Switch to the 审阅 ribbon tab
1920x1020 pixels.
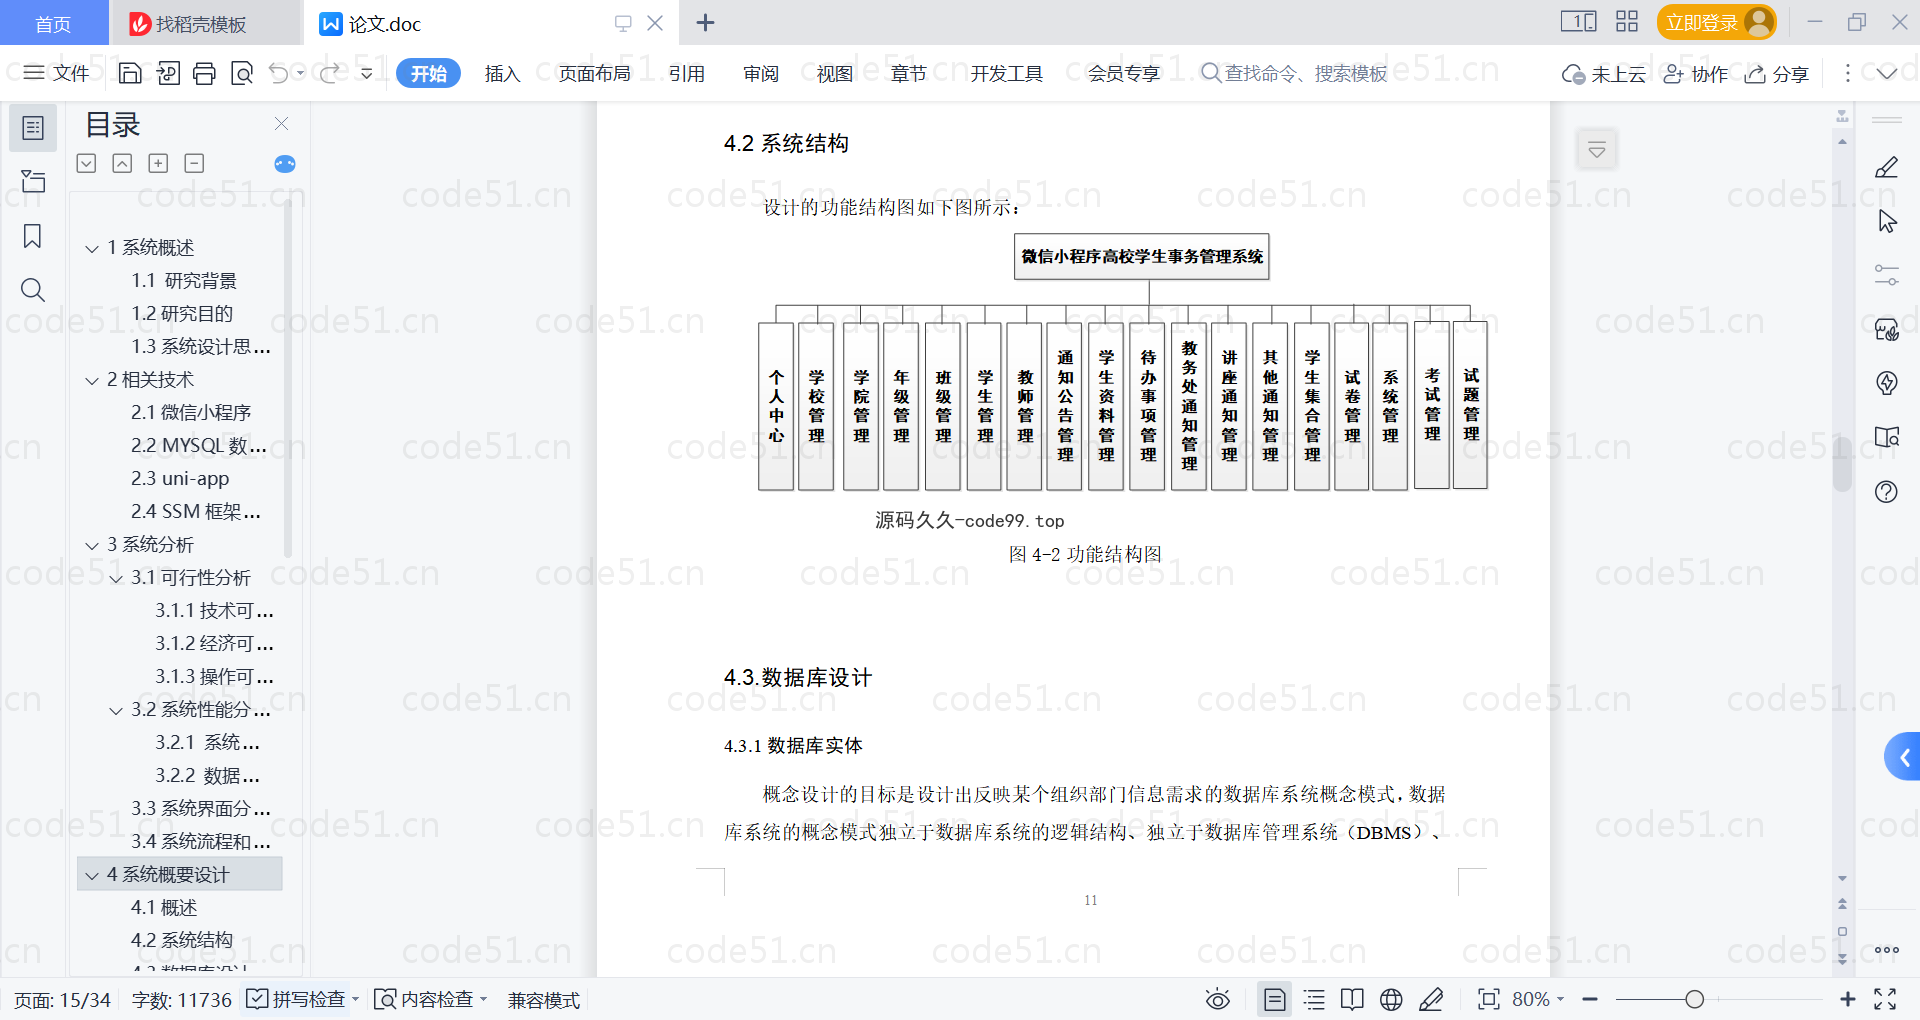pos(761,73)
